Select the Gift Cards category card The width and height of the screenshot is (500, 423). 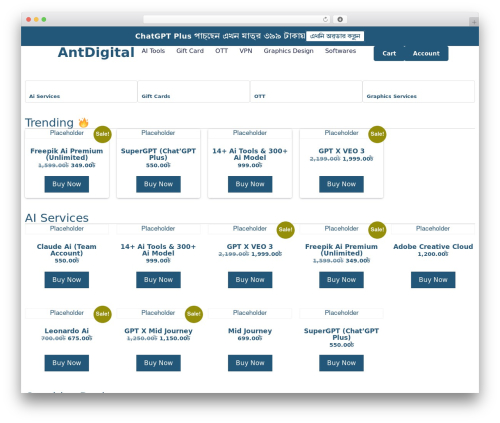click(x=194, y=91)
